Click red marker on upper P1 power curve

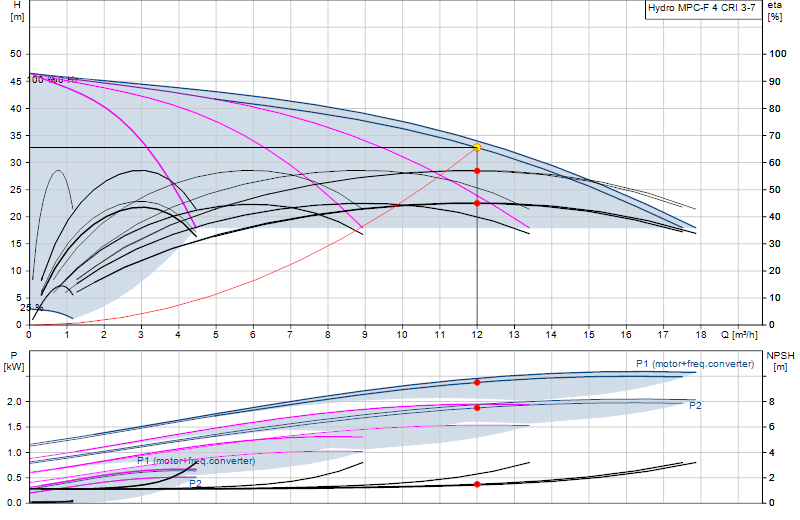pos(477,382)
